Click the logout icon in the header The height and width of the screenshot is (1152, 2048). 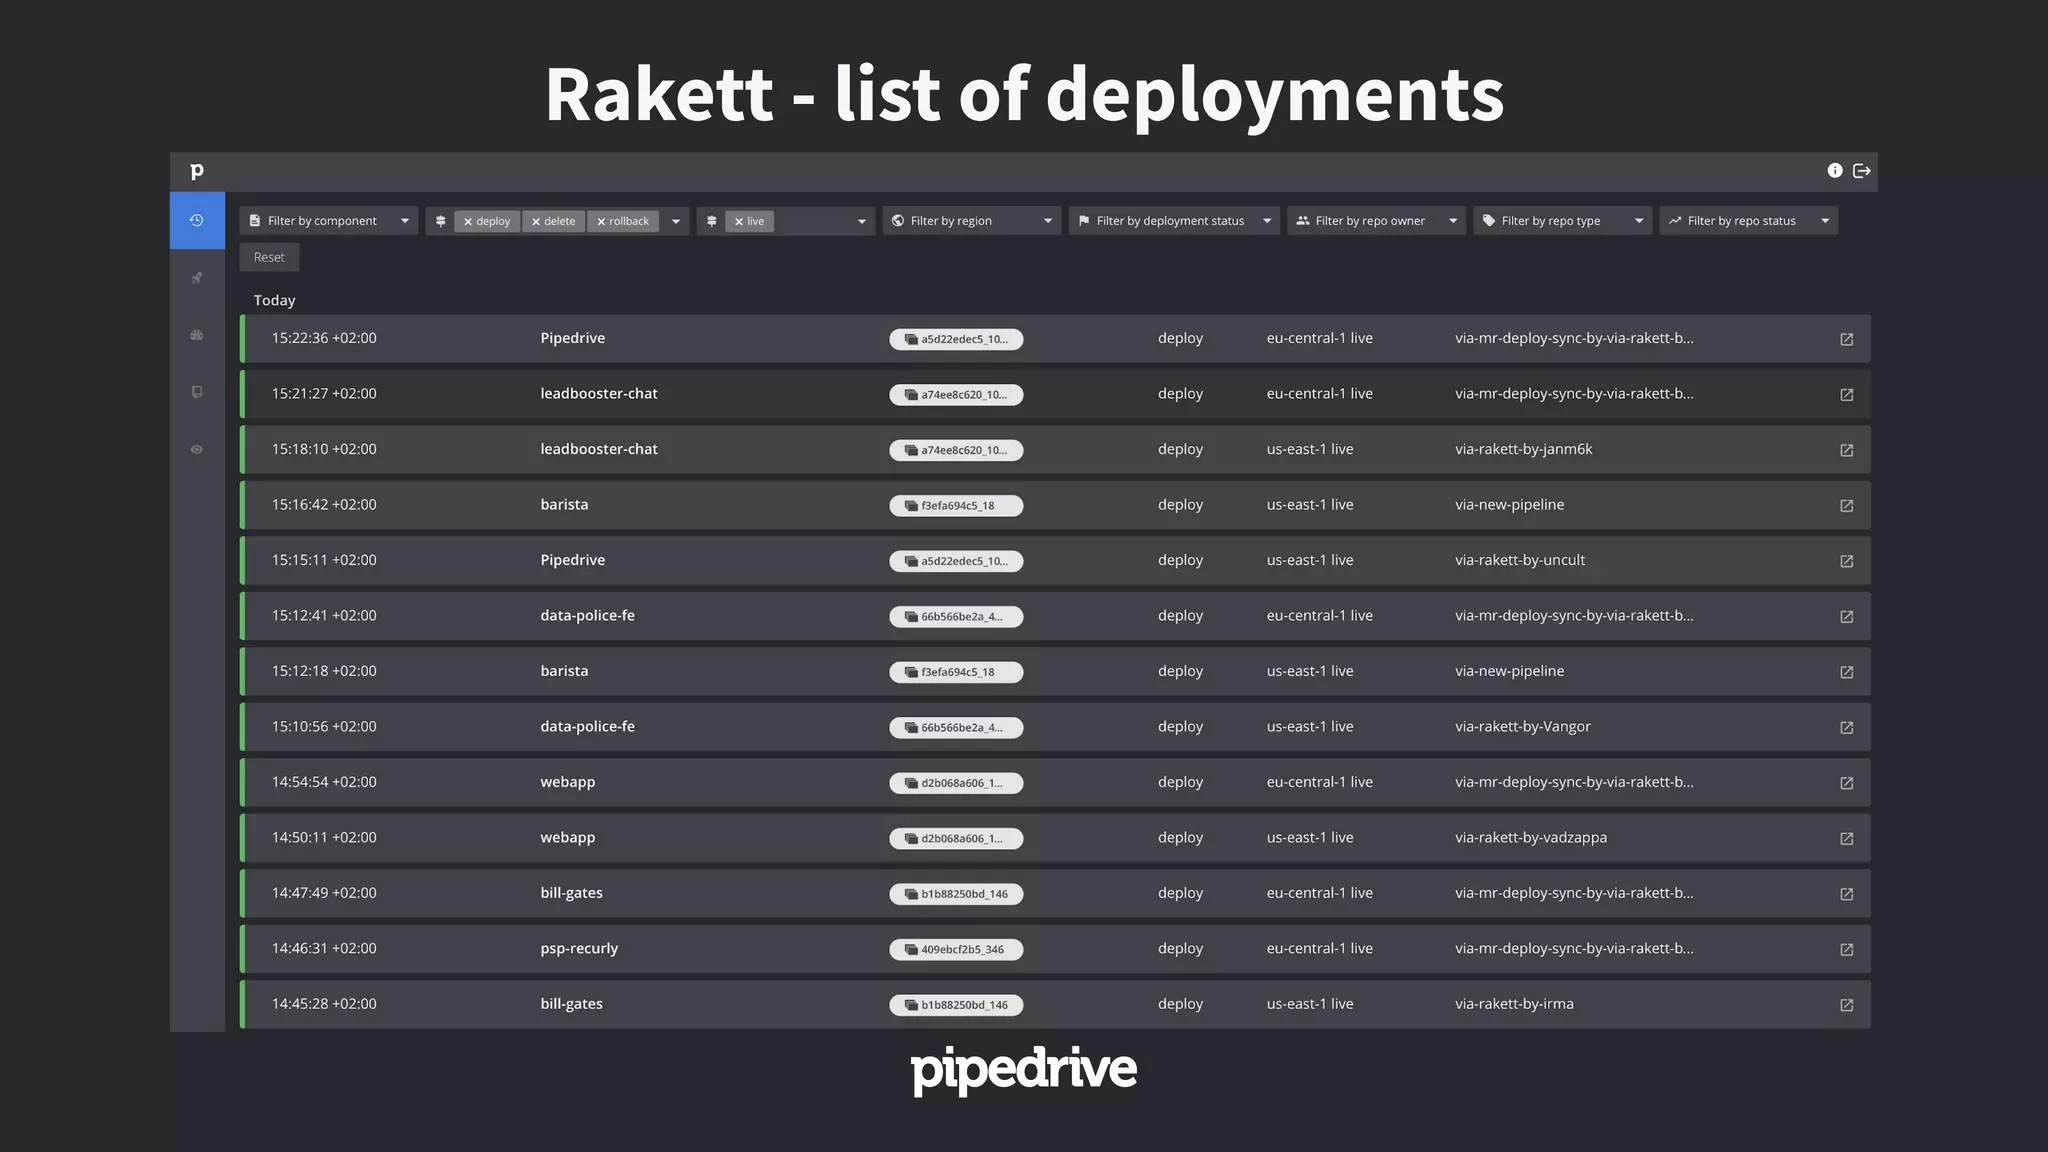click(x=1862, y=171)
